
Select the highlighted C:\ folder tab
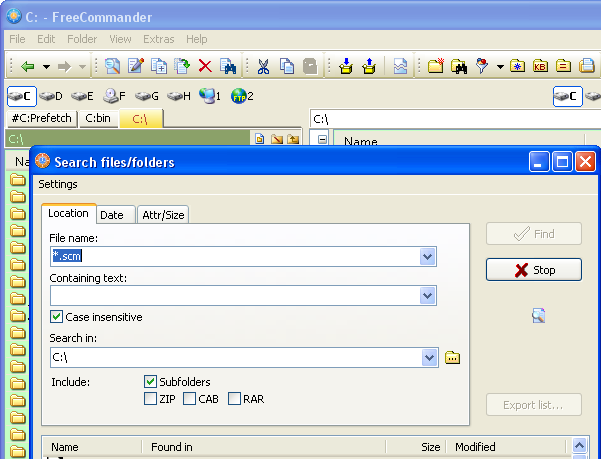(x=141, y=118)
